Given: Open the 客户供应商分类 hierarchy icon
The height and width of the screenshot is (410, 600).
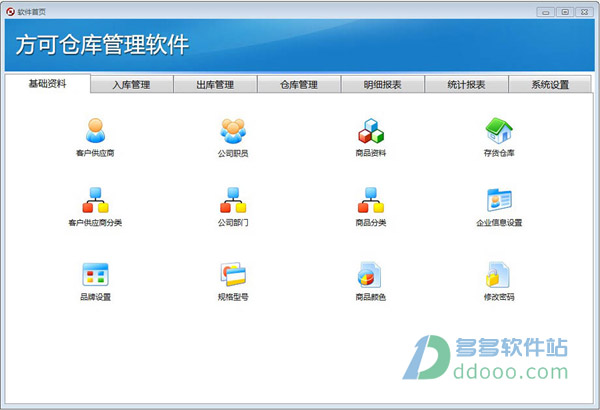Looking at the screenshot, I should tap(95, 200).
